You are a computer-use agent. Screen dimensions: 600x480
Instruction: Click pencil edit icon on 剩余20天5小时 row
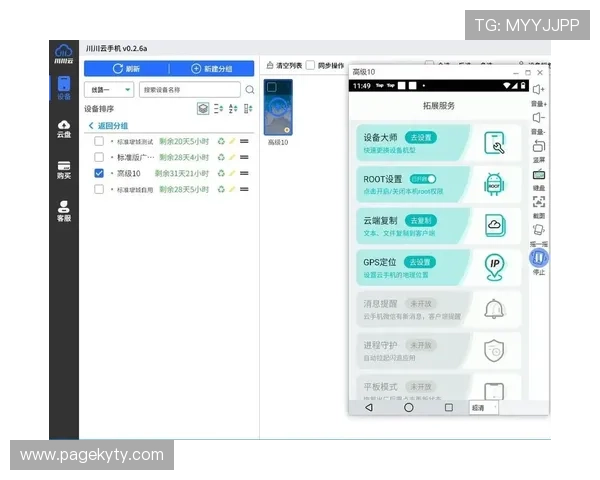(x=232, y=141)
